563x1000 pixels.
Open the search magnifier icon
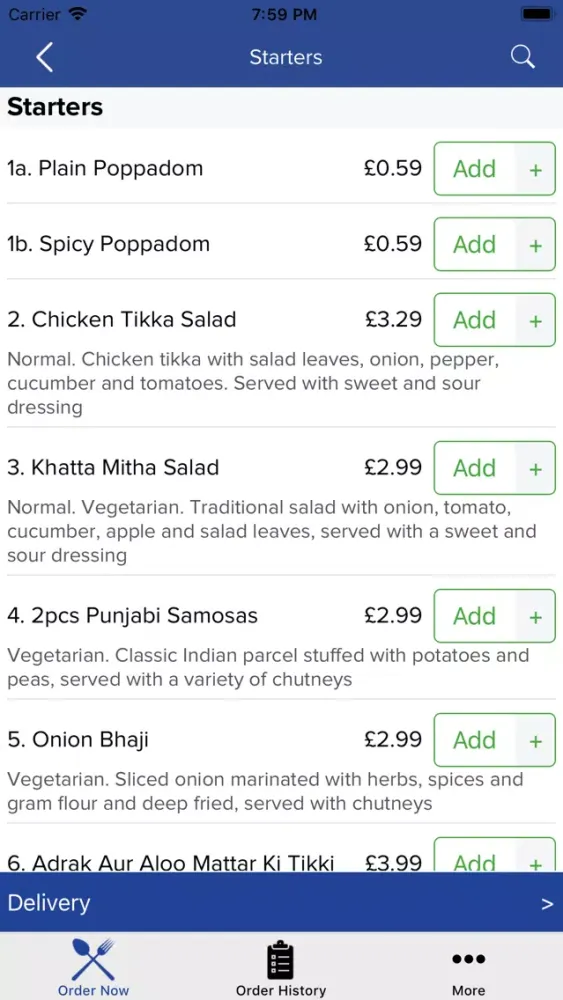click(x=522, y=57)
